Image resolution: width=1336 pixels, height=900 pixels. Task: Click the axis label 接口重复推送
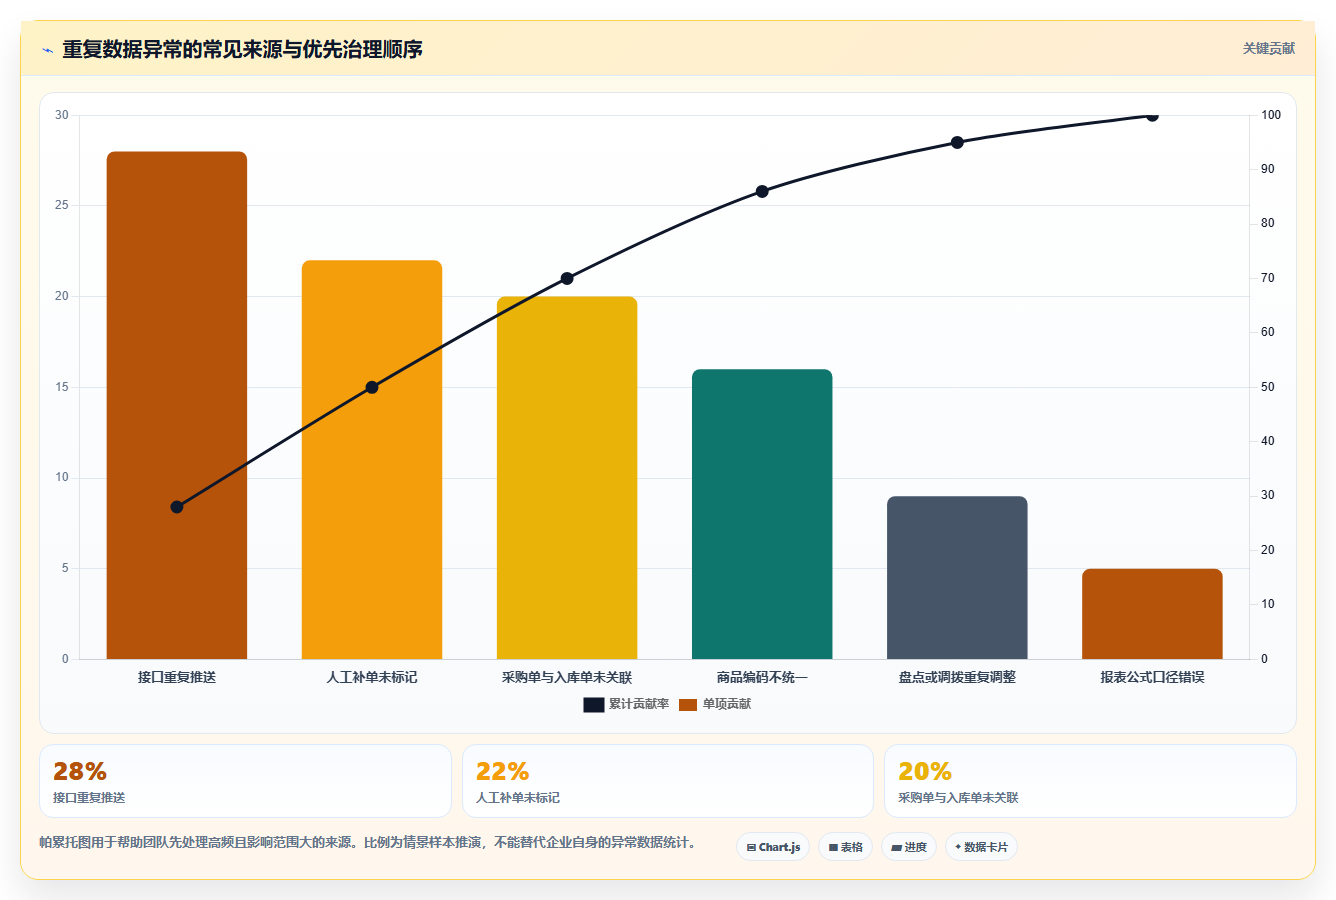[x=177, y=677]
